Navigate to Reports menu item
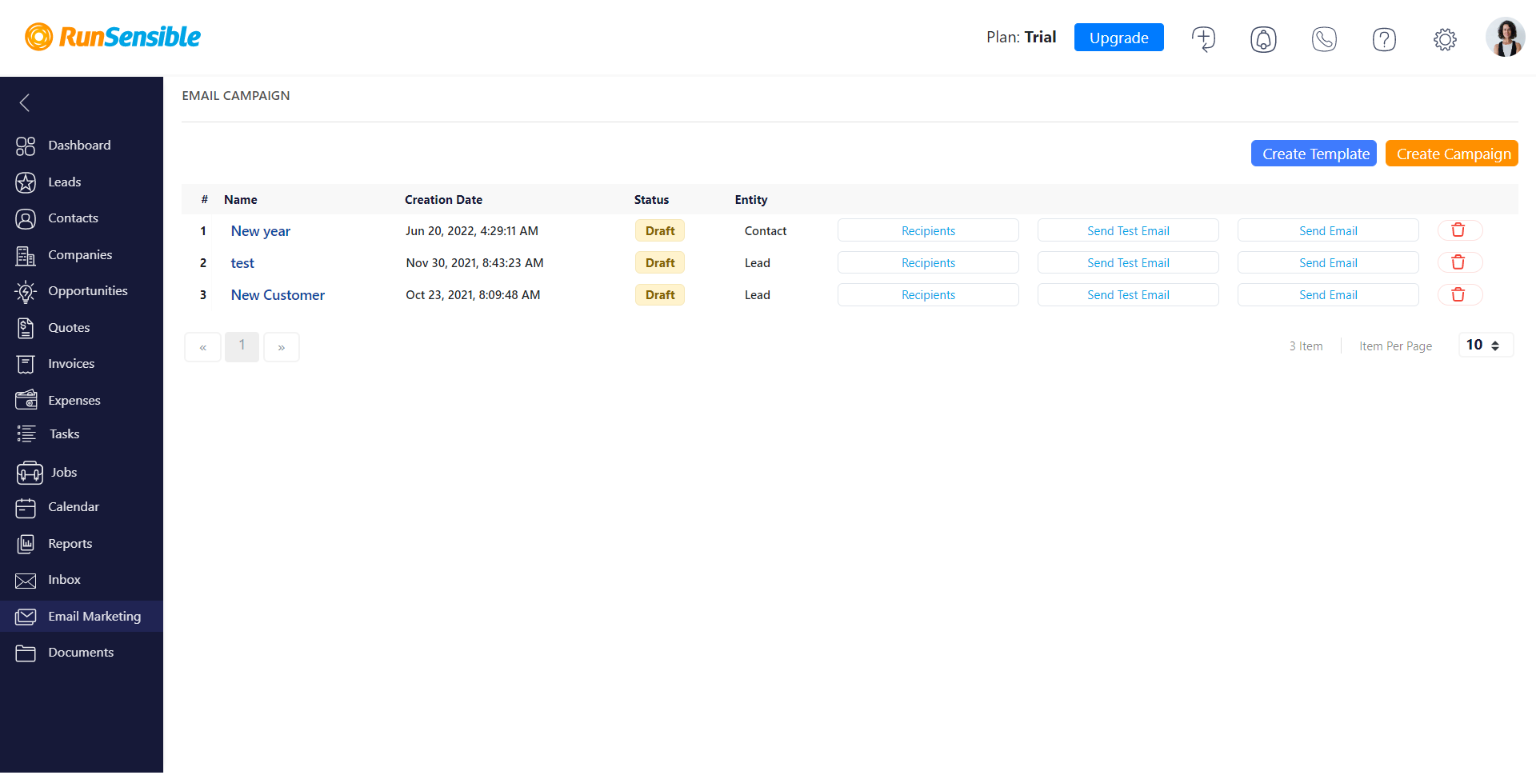 click(x=70, y=544)
